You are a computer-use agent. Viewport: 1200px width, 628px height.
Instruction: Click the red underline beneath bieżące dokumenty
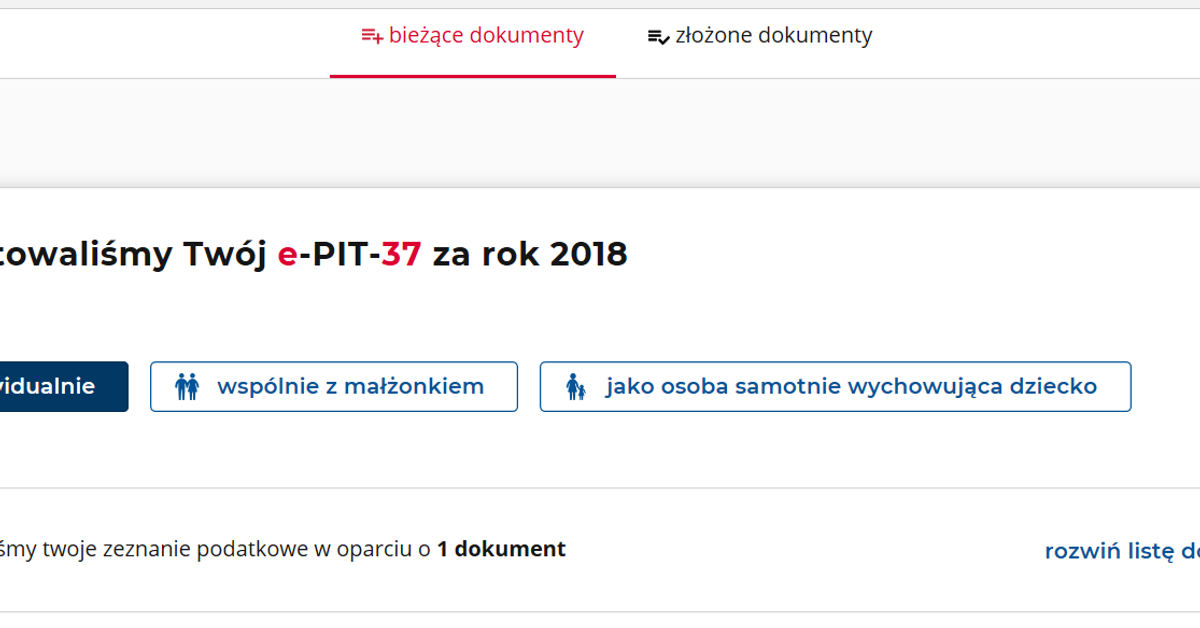click(473, 76)
